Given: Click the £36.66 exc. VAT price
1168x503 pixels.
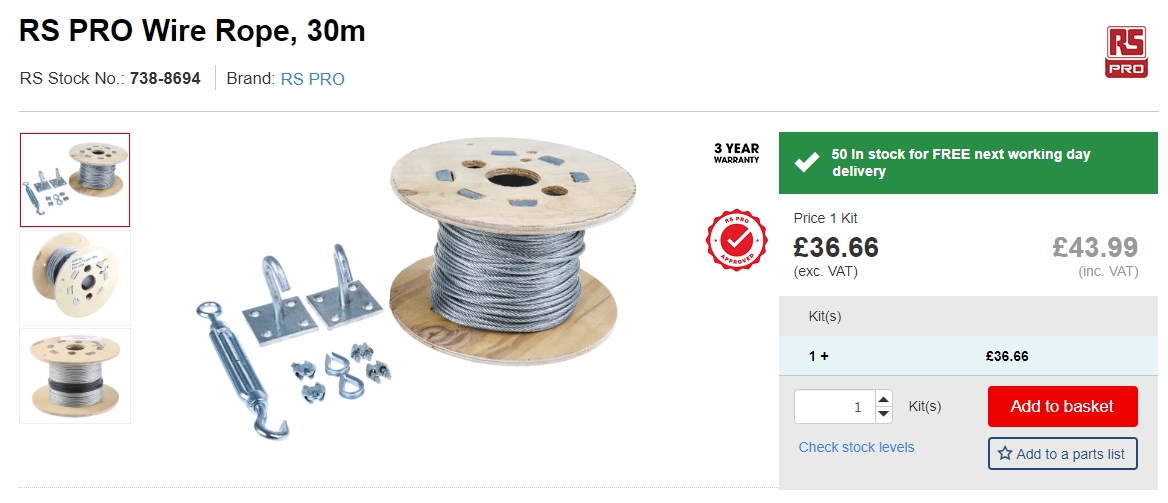Looking at the screenshot, I should (836, 247).
